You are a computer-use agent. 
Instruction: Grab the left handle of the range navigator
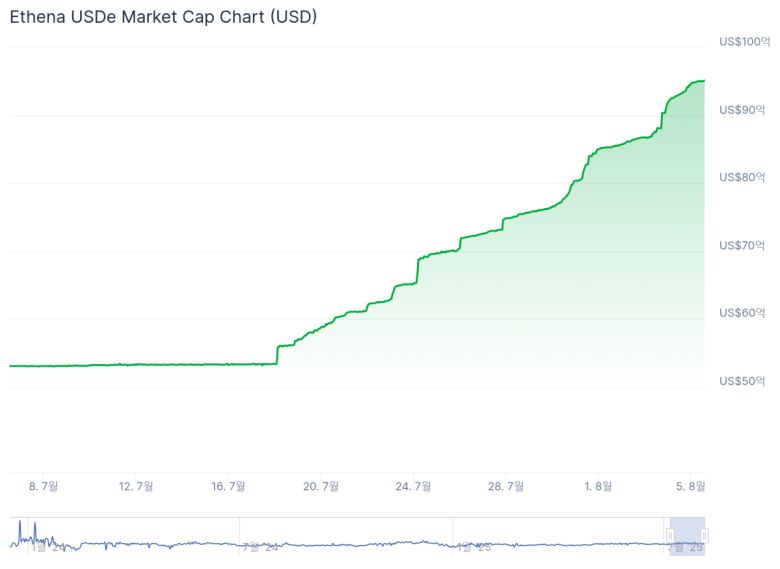[670, 535]
